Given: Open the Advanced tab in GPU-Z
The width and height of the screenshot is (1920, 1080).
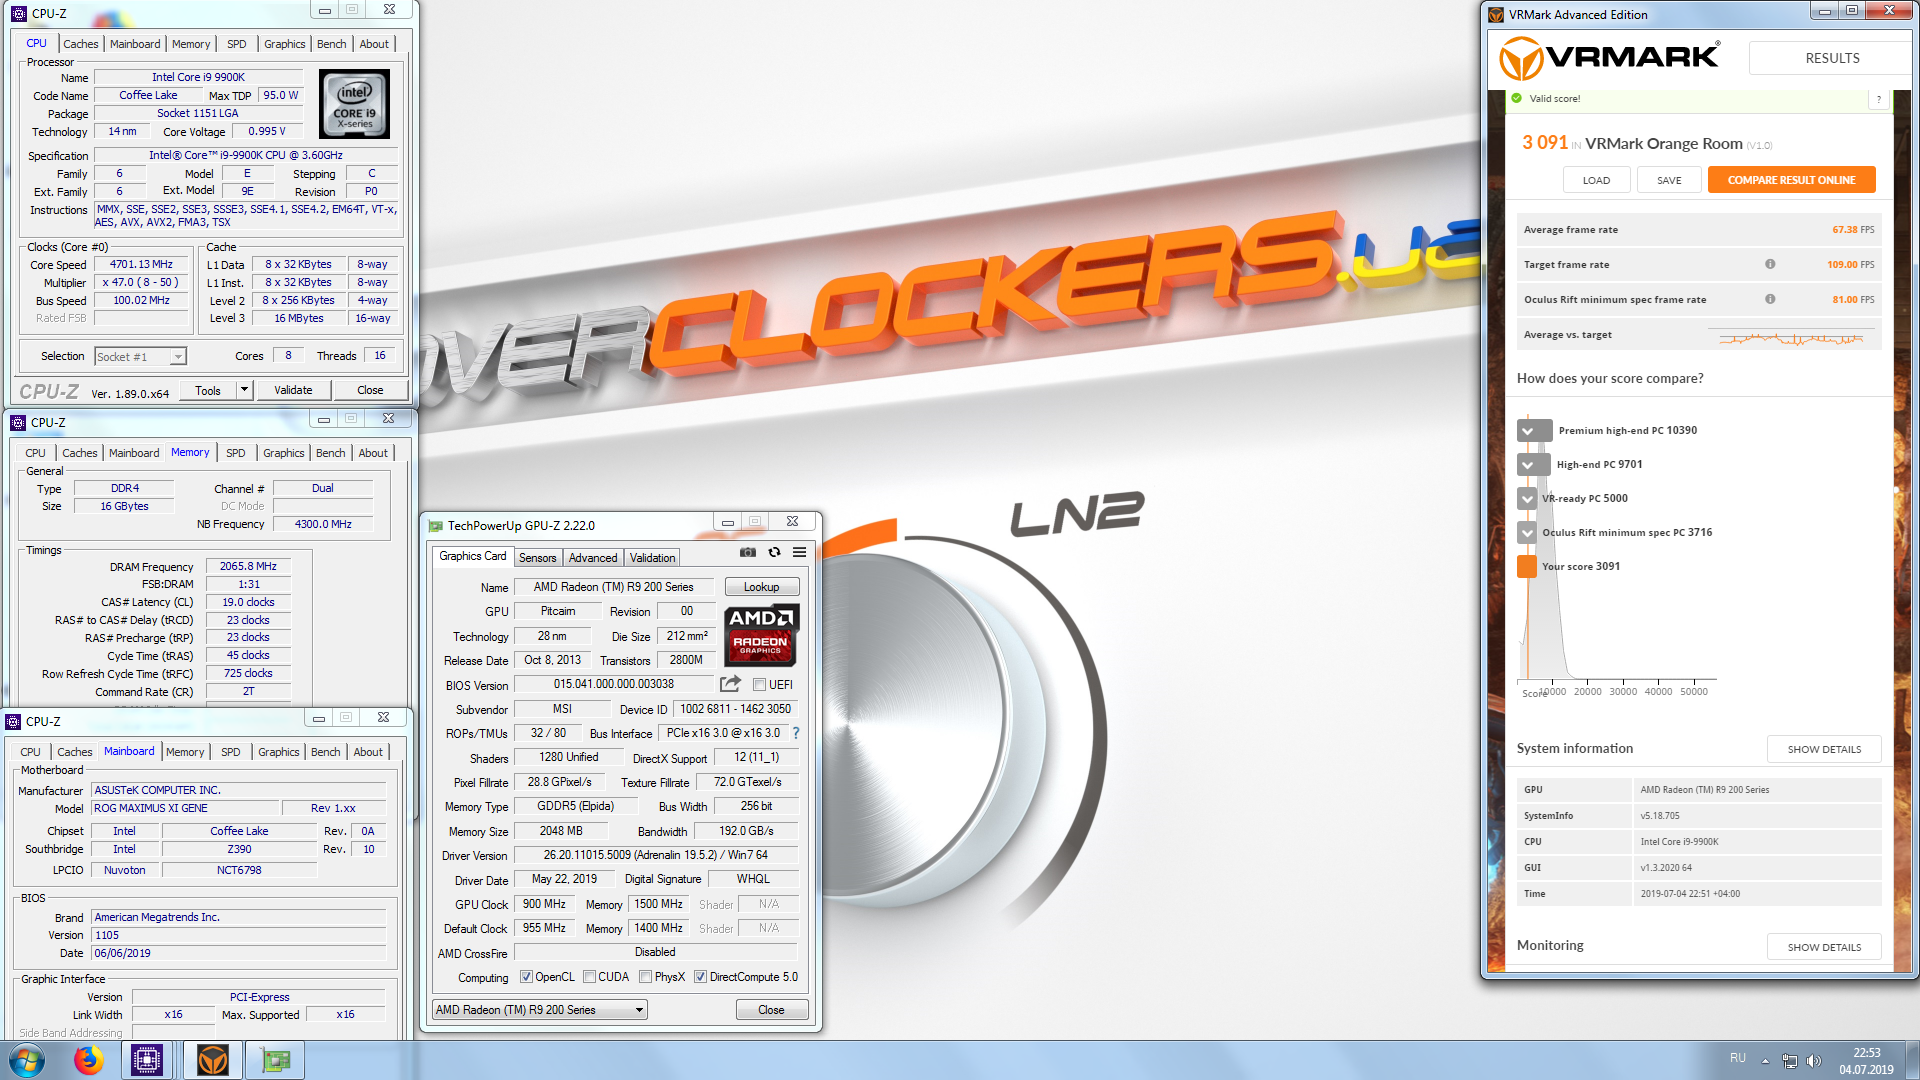Looking at the screenshot, I should (593, 558).
